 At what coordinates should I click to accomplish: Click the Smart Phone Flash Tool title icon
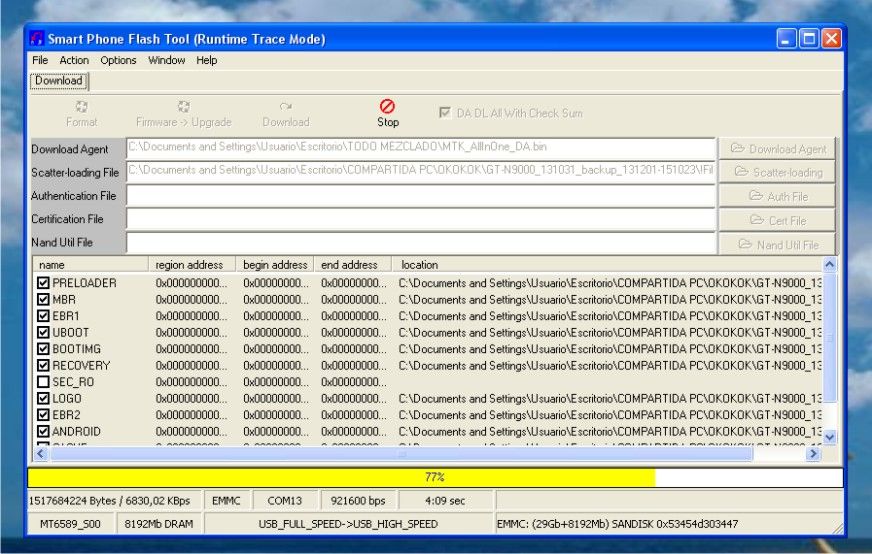pos(37,39)
